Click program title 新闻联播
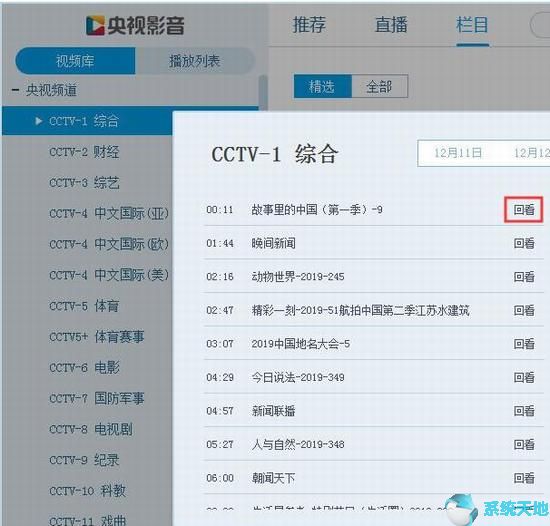The width and height of the screenshot is (550, 526). point(274,411)
